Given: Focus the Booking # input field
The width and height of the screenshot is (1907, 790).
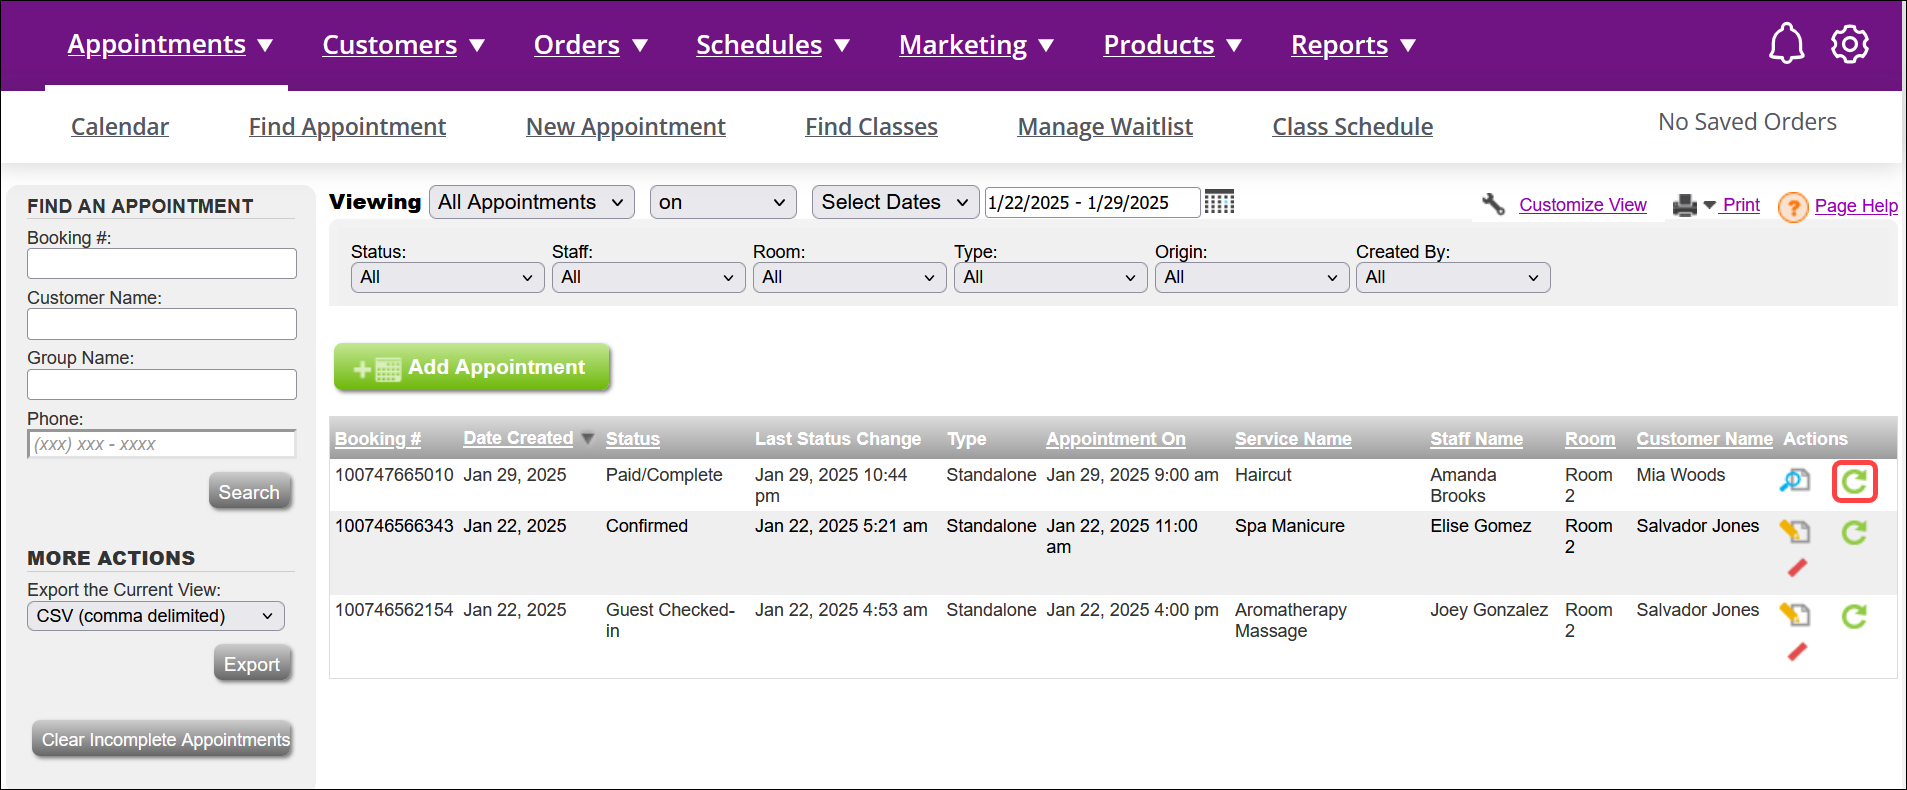Looking at the screenshot, I should (162, 264).
